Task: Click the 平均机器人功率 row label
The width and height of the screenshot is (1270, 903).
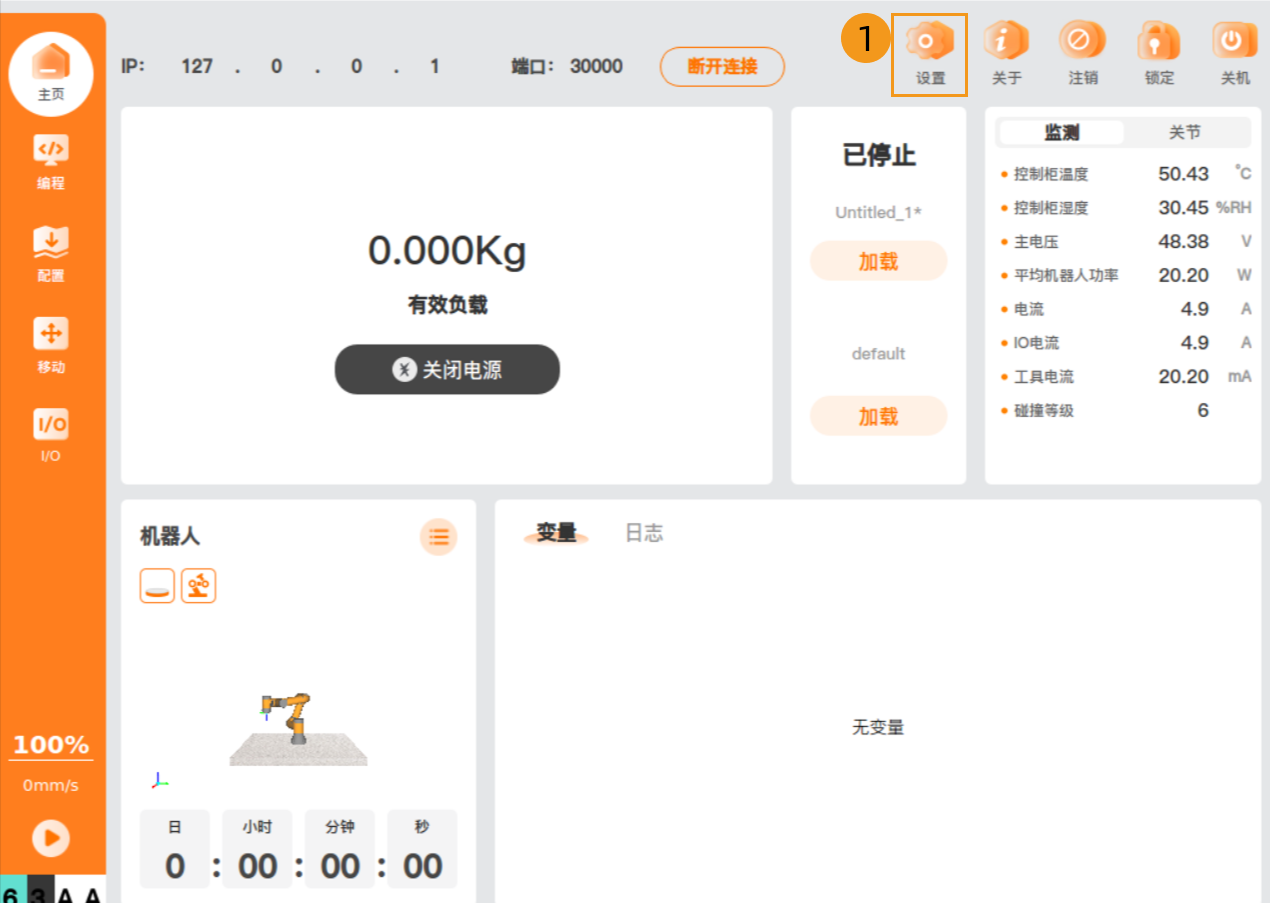Action: (1066, 276)
